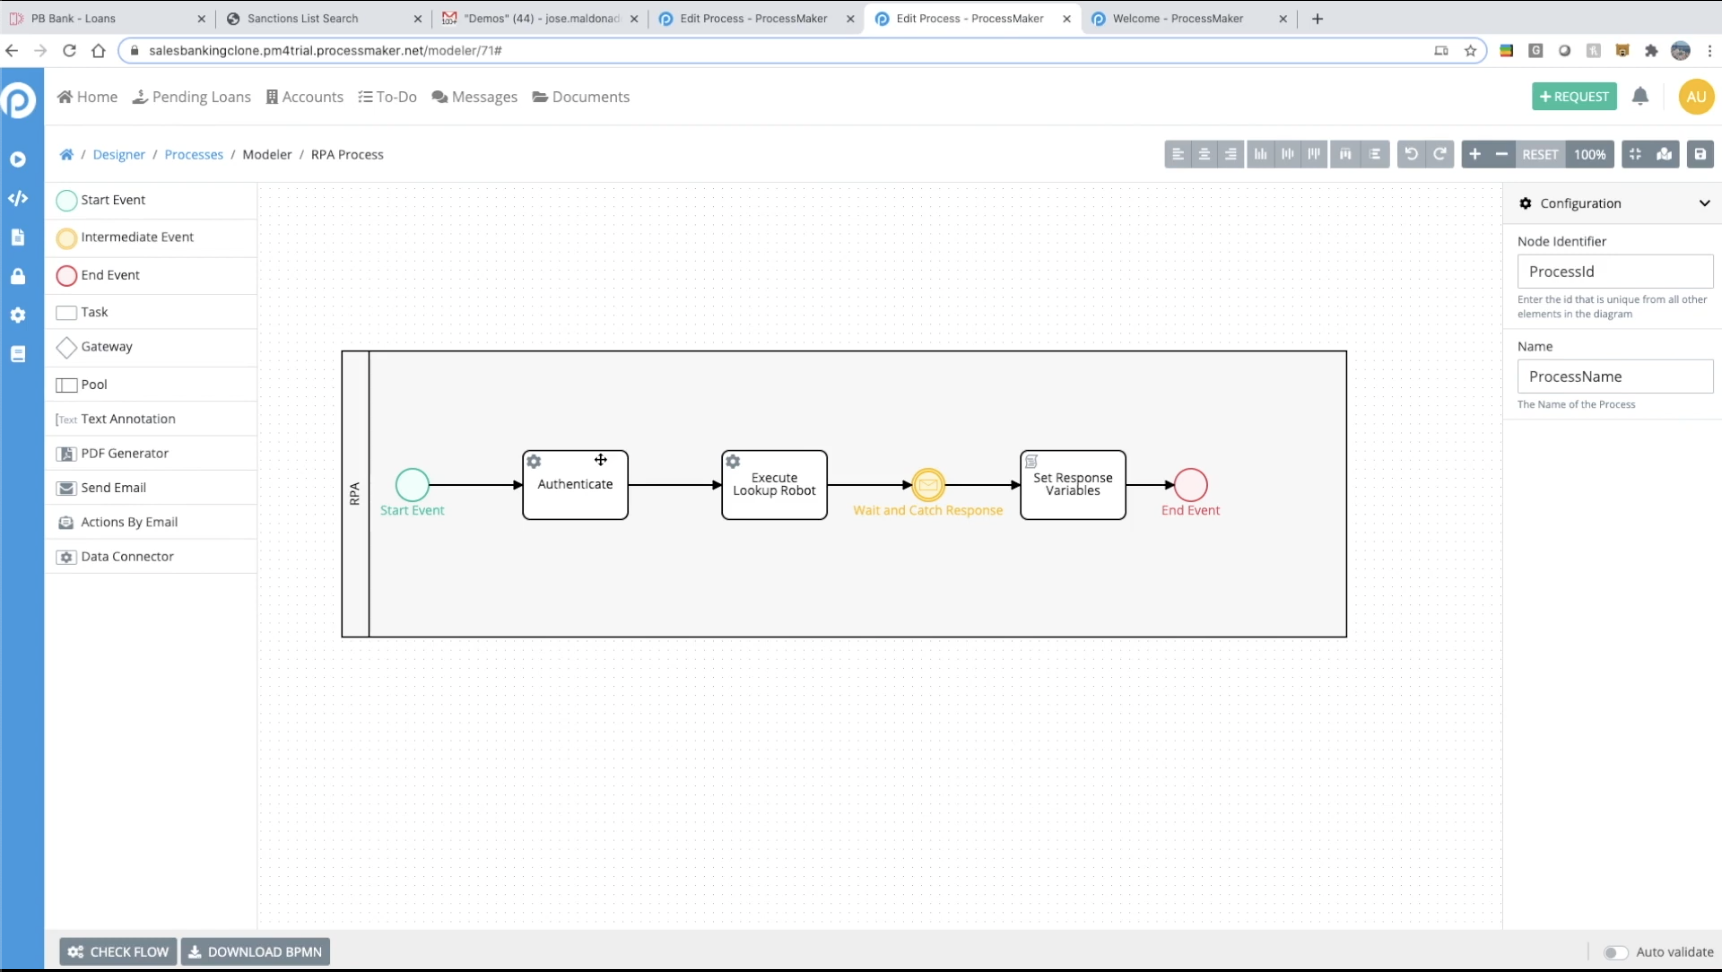Switch to the Welcome - ProcessMaker tab
This screenshot has width=1722, height=972.
(x=1180, y=18)
